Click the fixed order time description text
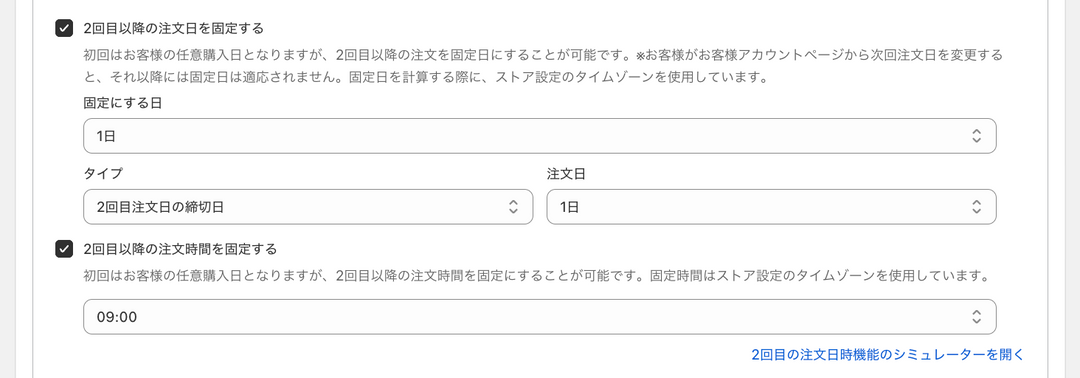This screenshot has width=1080, height=378. [537, 276]
